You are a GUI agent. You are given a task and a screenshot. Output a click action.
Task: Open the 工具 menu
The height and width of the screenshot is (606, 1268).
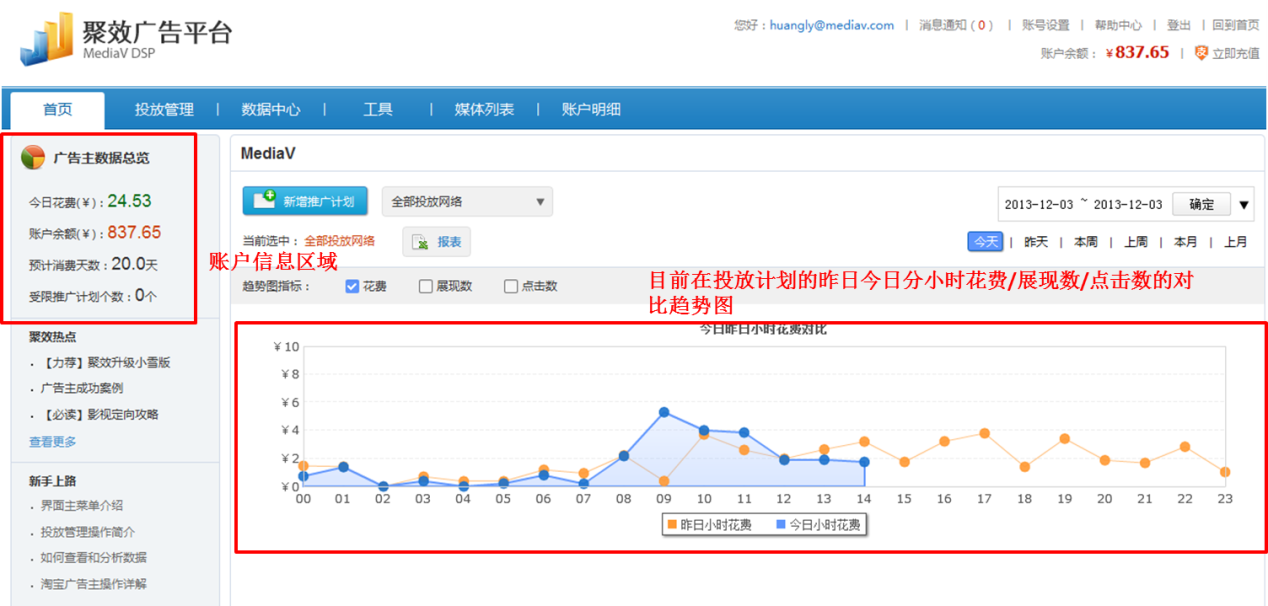click(377, 110)
